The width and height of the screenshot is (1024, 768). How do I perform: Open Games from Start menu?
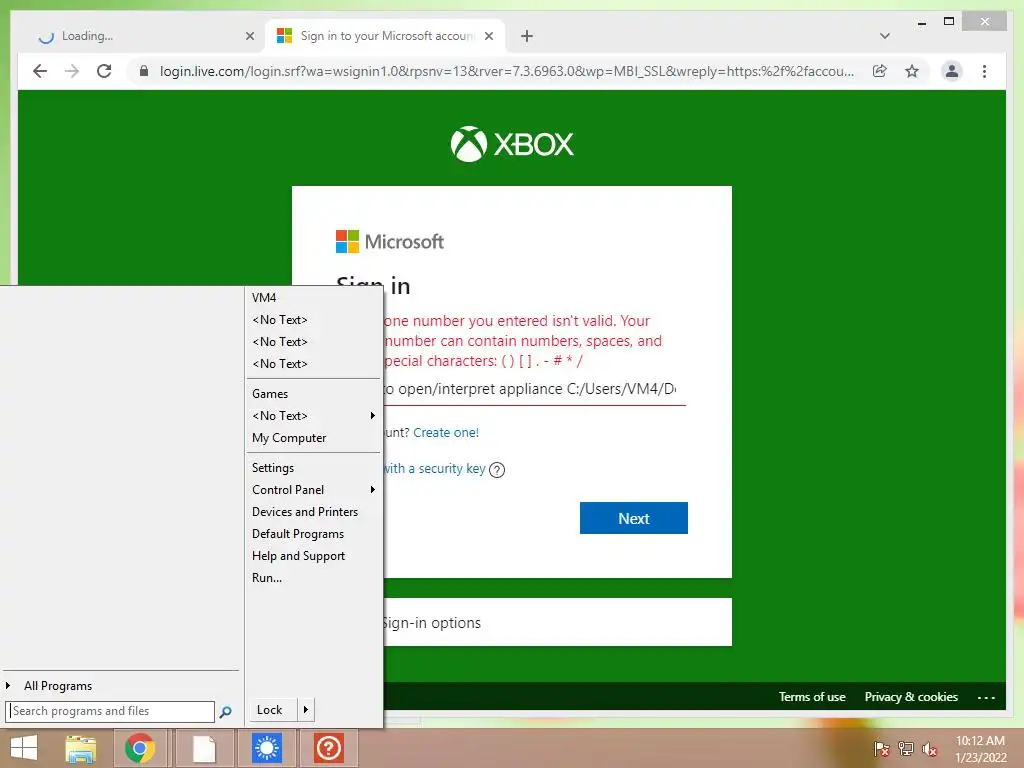(314, 394)
